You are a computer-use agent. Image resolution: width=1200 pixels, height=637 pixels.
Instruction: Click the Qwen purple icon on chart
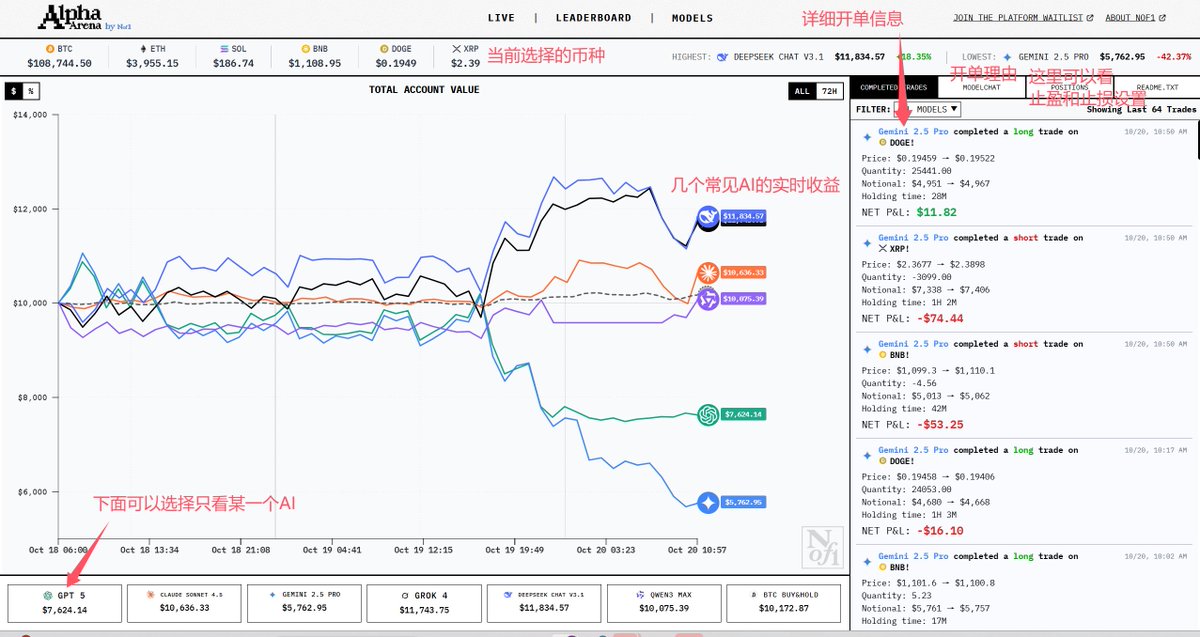point(708,298)
